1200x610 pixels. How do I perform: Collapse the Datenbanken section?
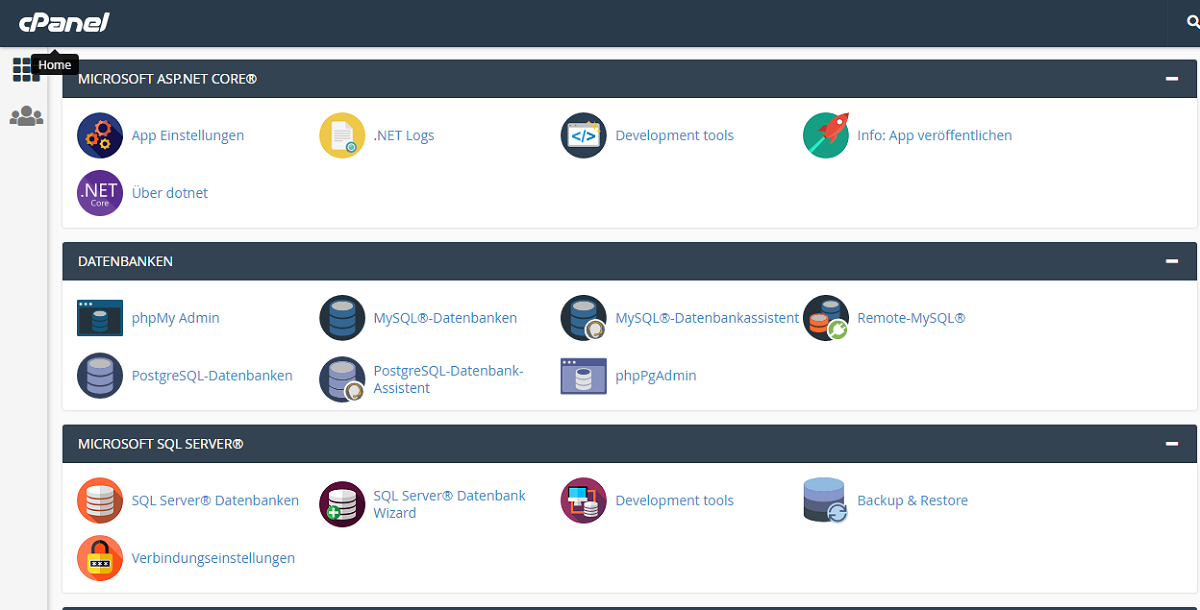(1172, 261)
